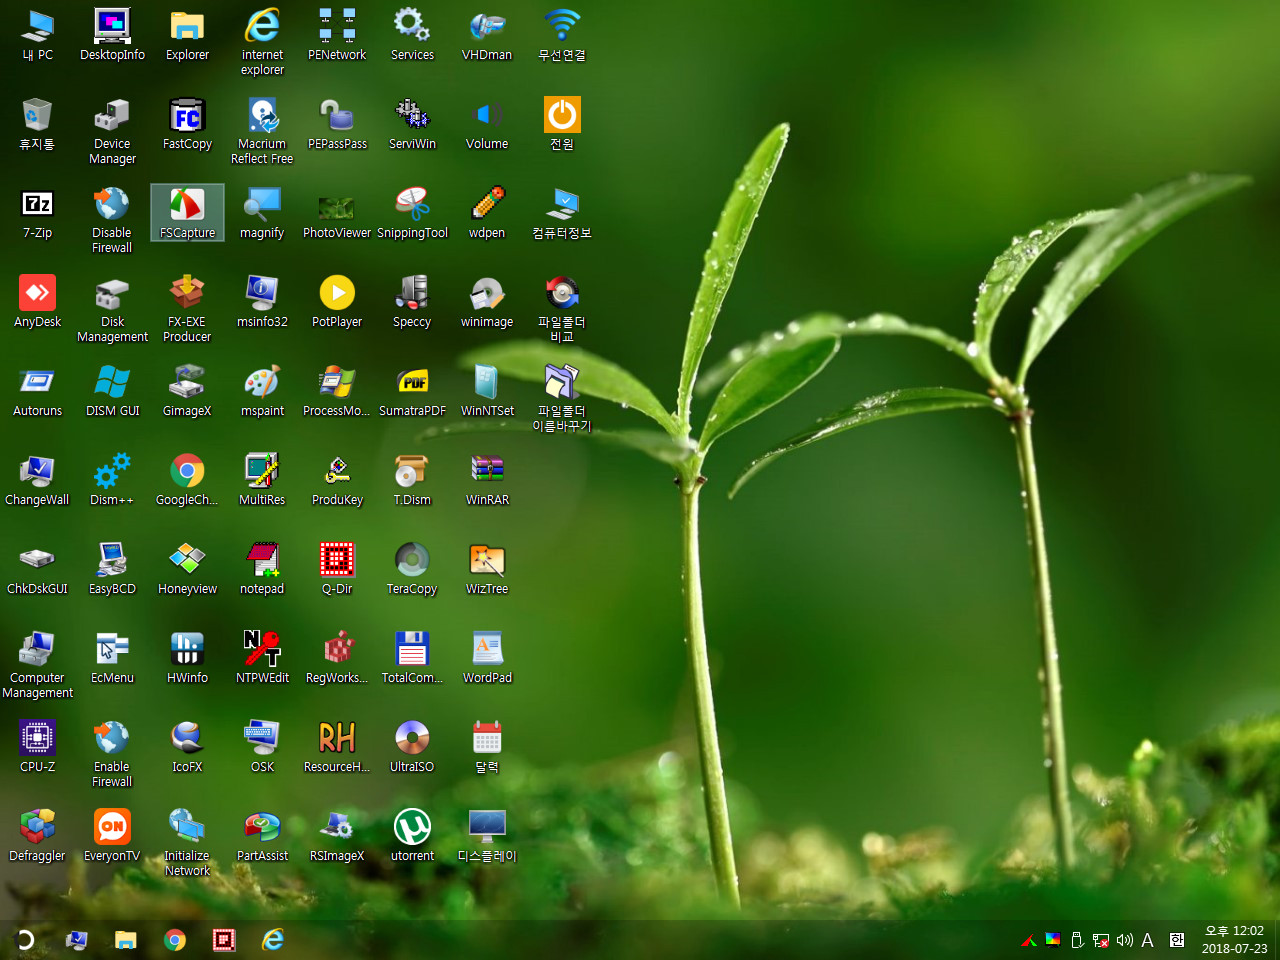The image size is (1280, 960).
Task: Open SumatraPDF icon
Action: click(x=412, y=391)
